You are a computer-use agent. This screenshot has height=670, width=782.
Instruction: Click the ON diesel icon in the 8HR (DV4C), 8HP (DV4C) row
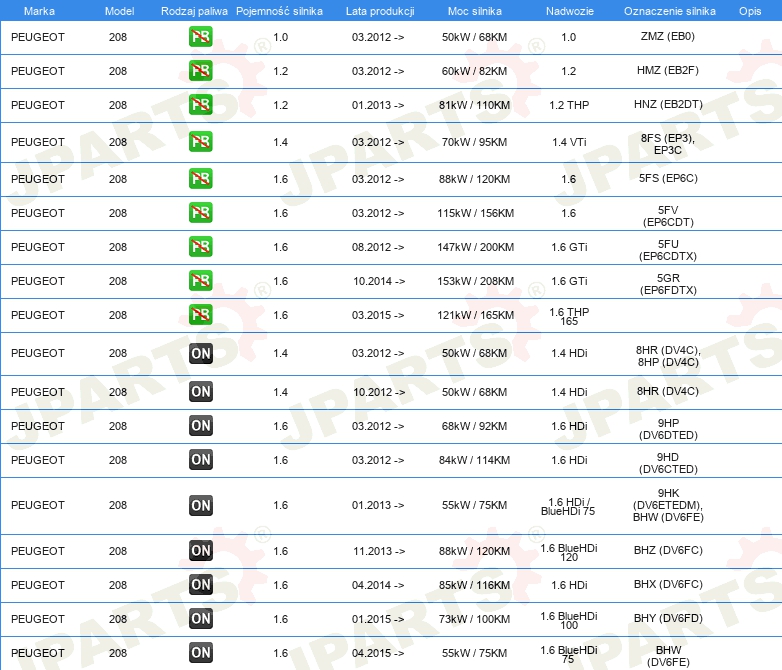tap(200, 353)
